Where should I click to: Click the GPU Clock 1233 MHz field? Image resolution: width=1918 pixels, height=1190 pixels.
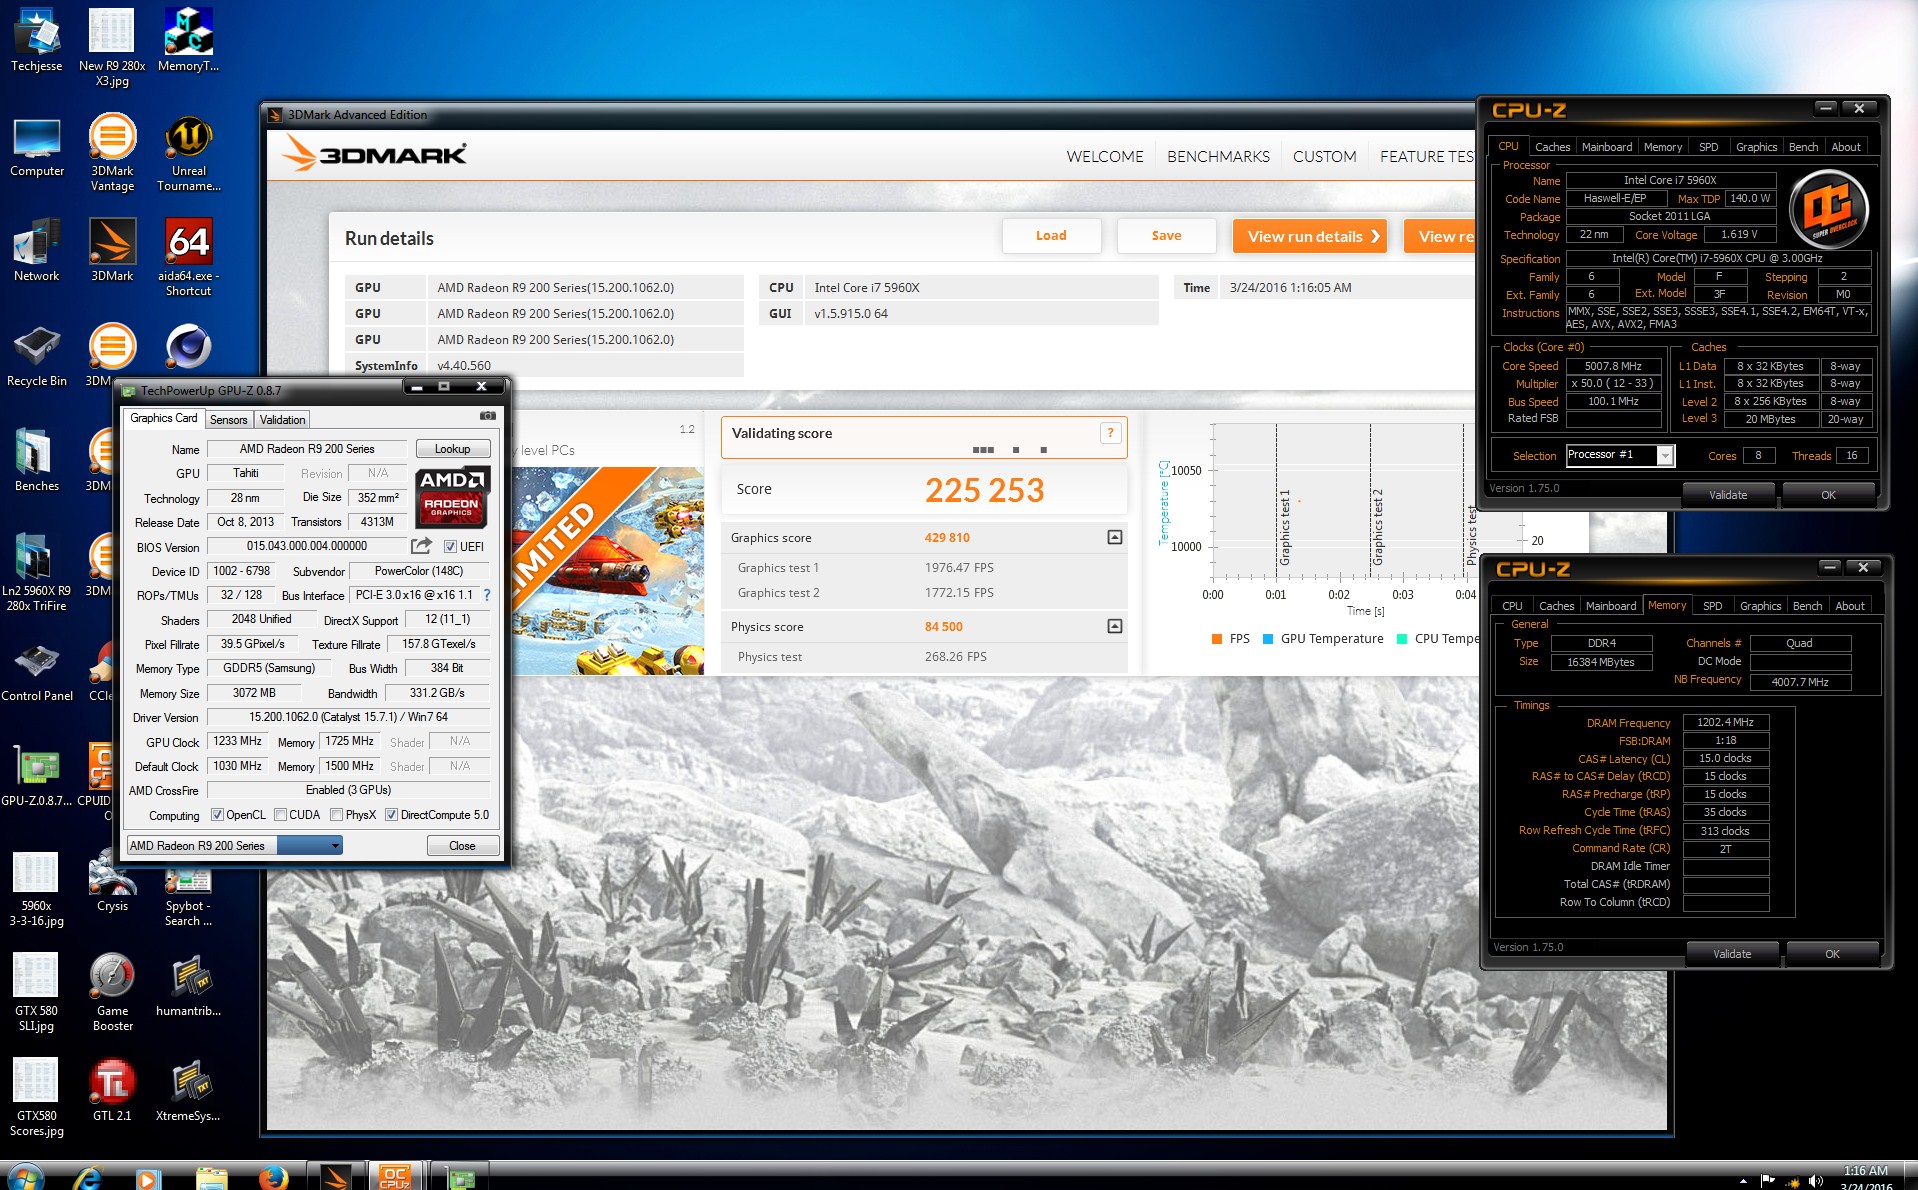(x=238, y=741)
